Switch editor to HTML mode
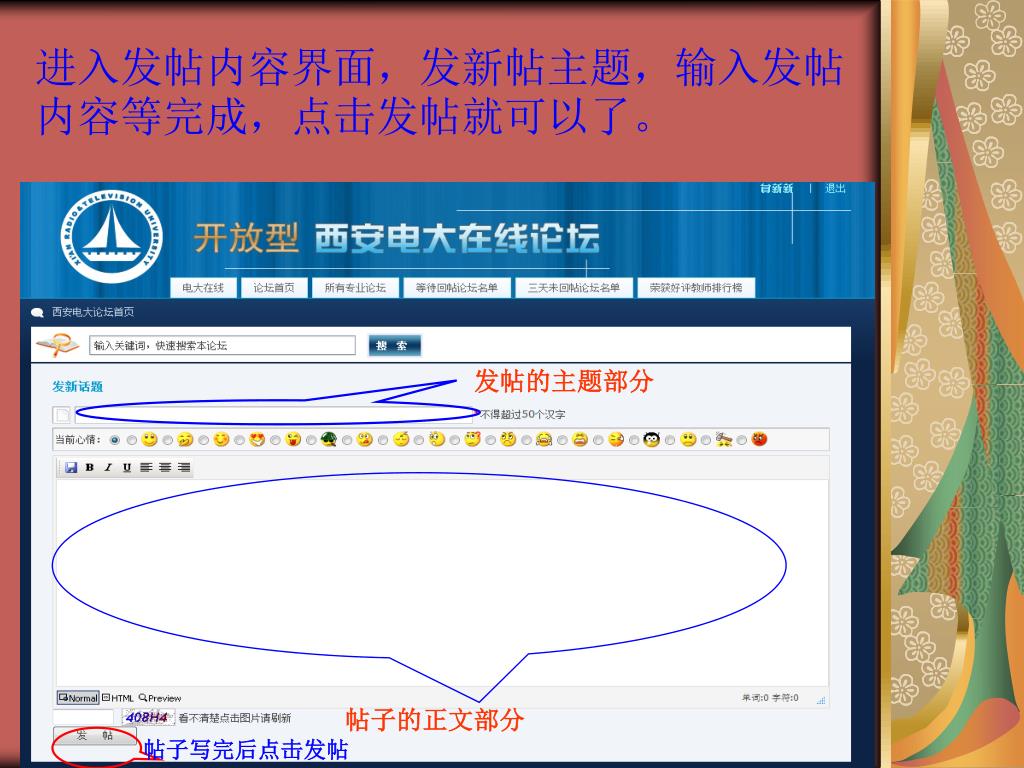The width and height of the screenshot is (1024, 768). tap(118, 698)
